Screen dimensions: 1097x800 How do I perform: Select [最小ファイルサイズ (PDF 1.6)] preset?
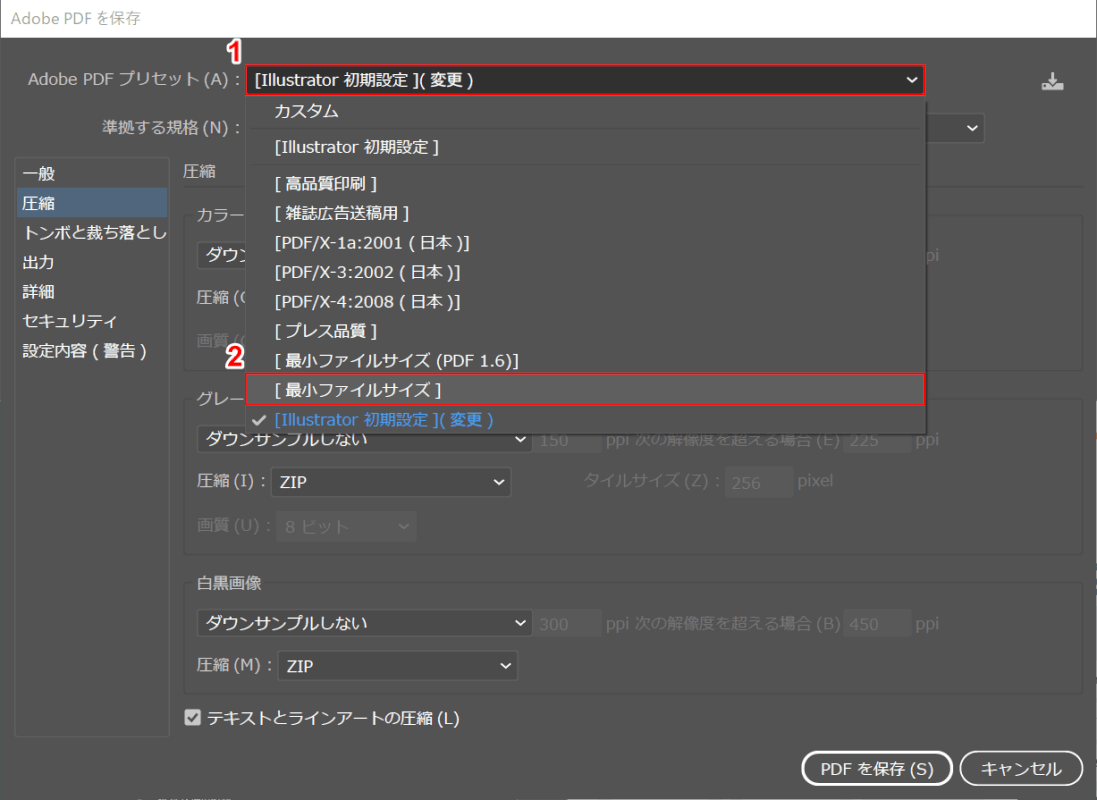tap(585, 360)
